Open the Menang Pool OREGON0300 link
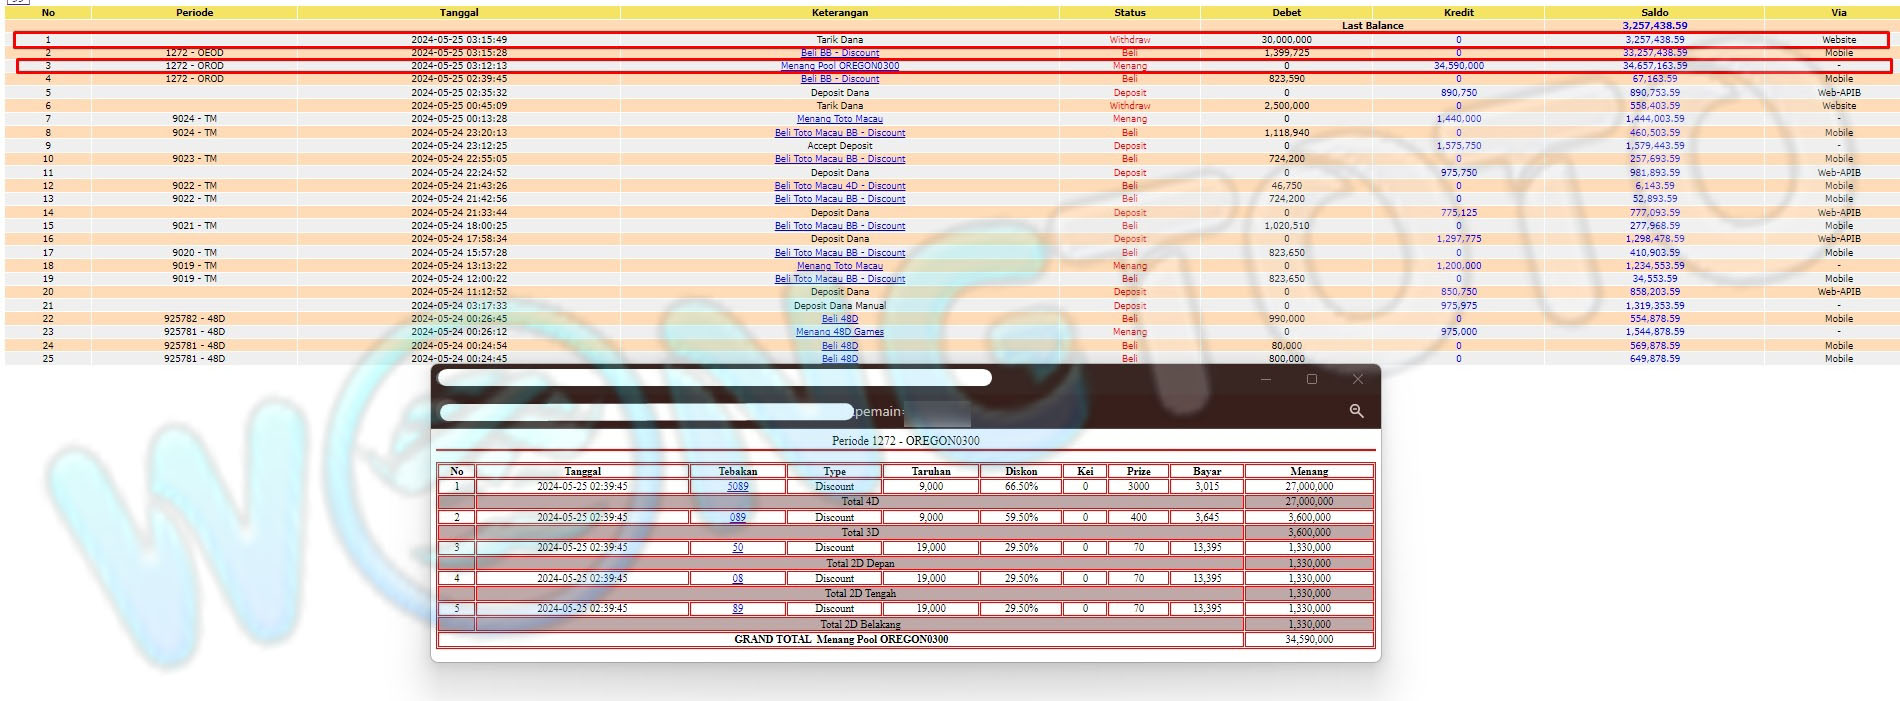This screenshot has width=1900, height=701. pos(839,66)
